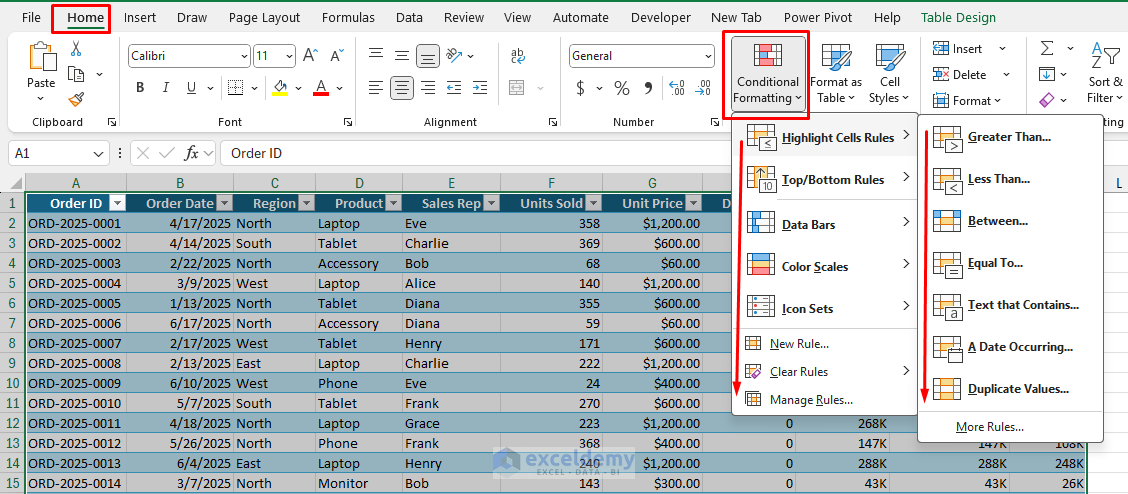This screenshot has height=494, width=1128.
Task: Align text left in Alignment group
Action: (x=376, y=88)
